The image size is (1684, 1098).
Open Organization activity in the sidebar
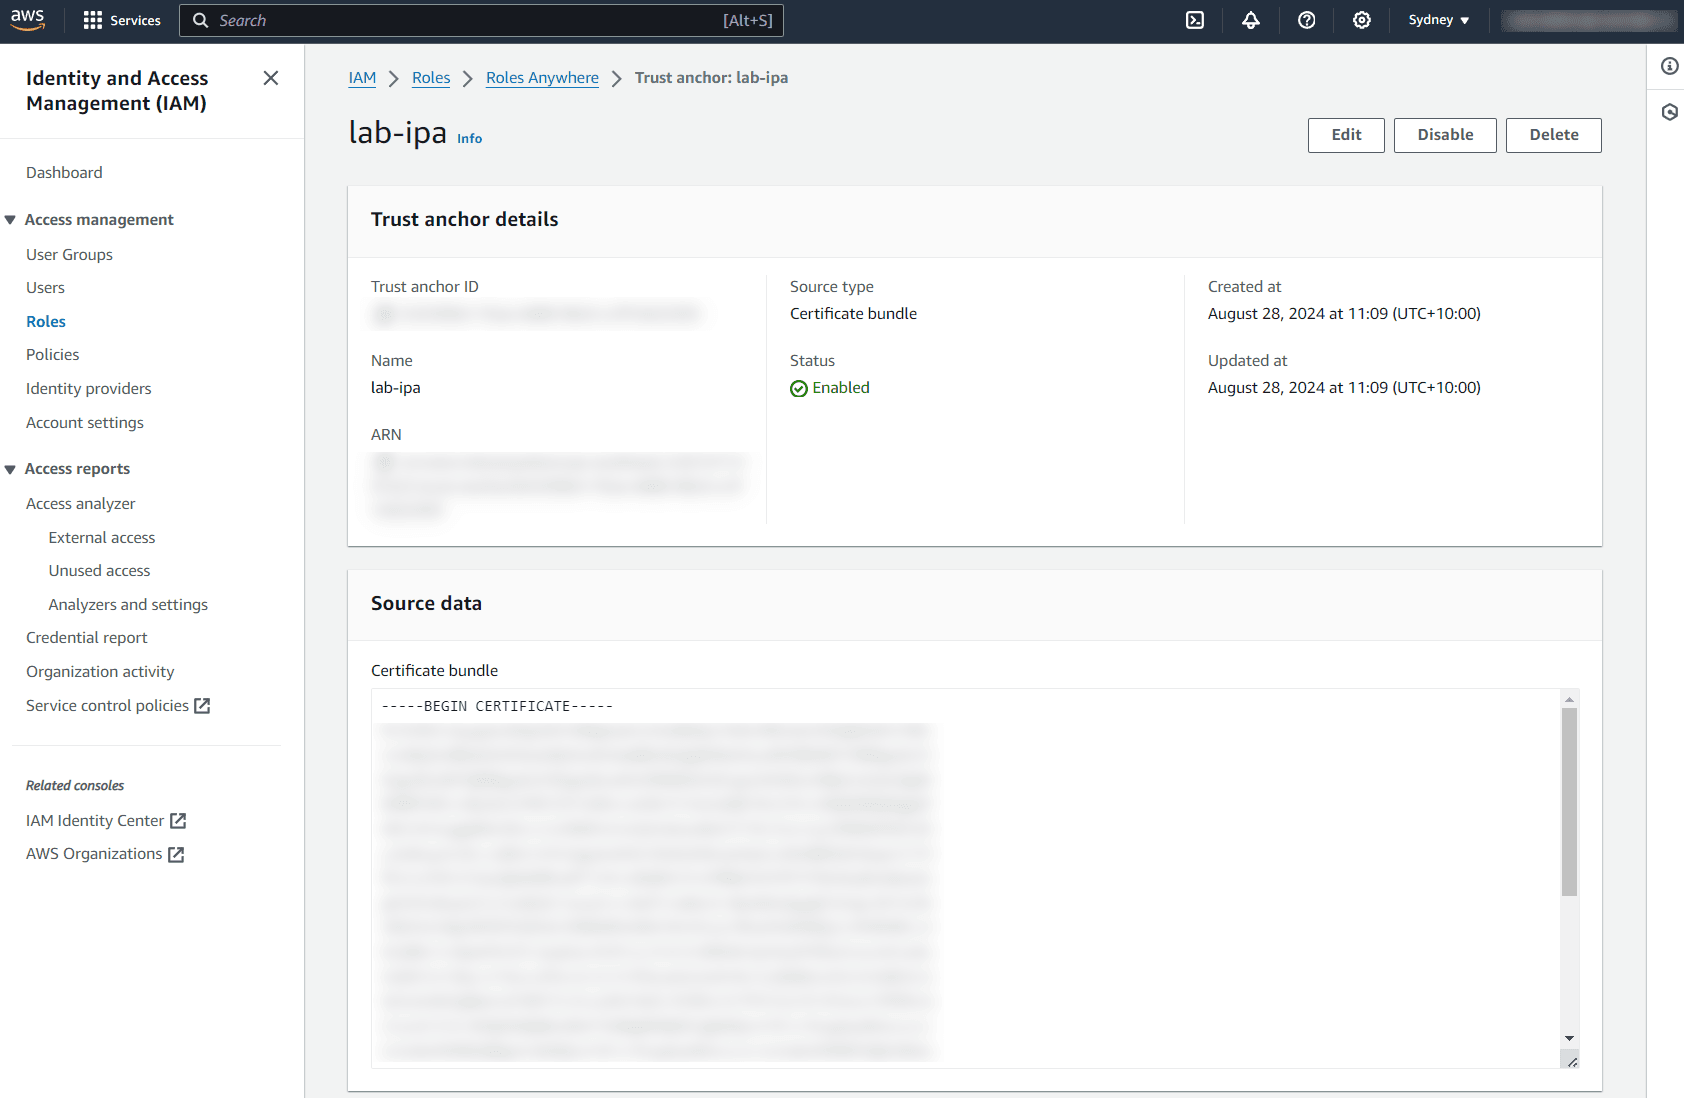click(100, 672)
